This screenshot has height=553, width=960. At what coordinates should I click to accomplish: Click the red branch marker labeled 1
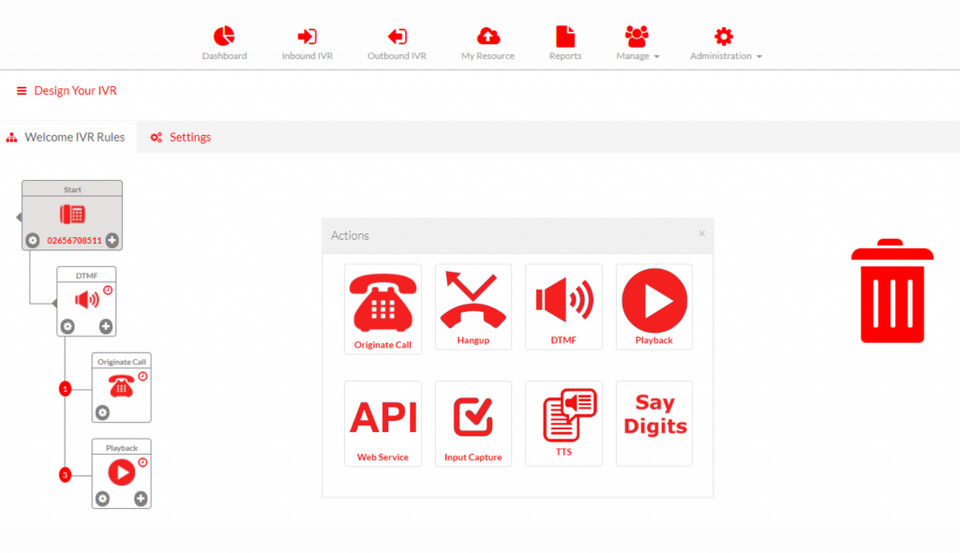65,389
